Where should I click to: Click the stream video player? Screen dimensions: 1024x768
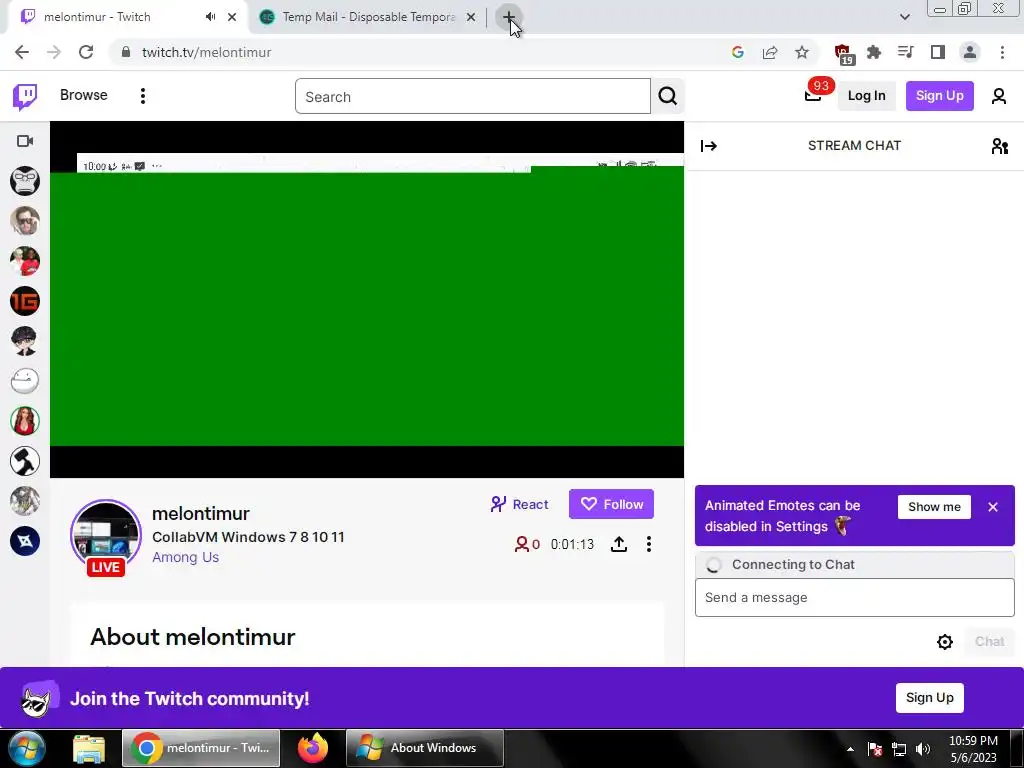(x=367, y=300)
